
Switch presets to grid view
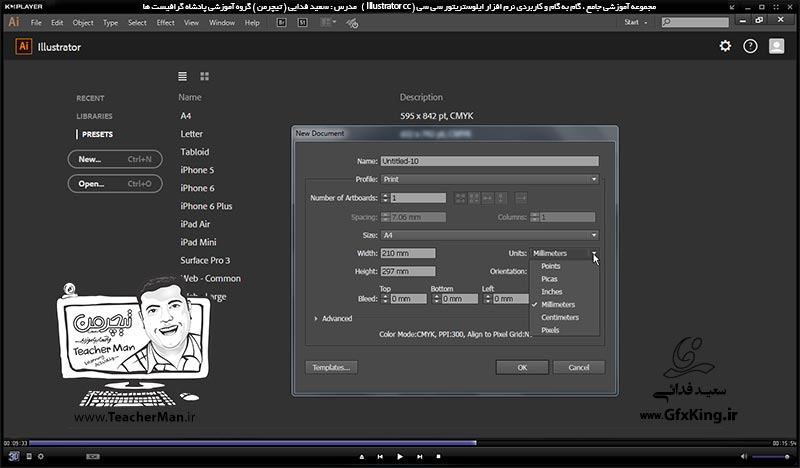[205, 76]
